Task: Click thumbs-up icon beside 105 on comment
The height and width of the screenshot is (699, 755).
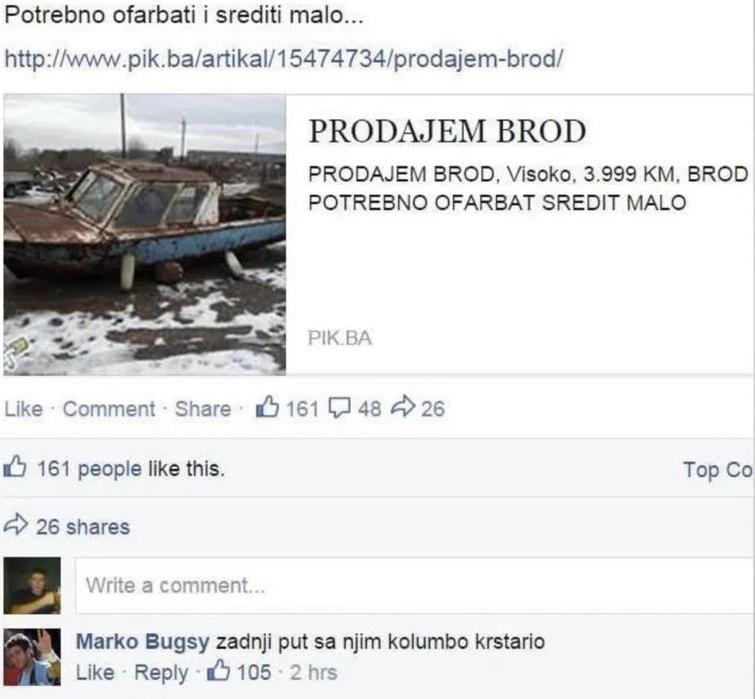Action: coord(218,670)
